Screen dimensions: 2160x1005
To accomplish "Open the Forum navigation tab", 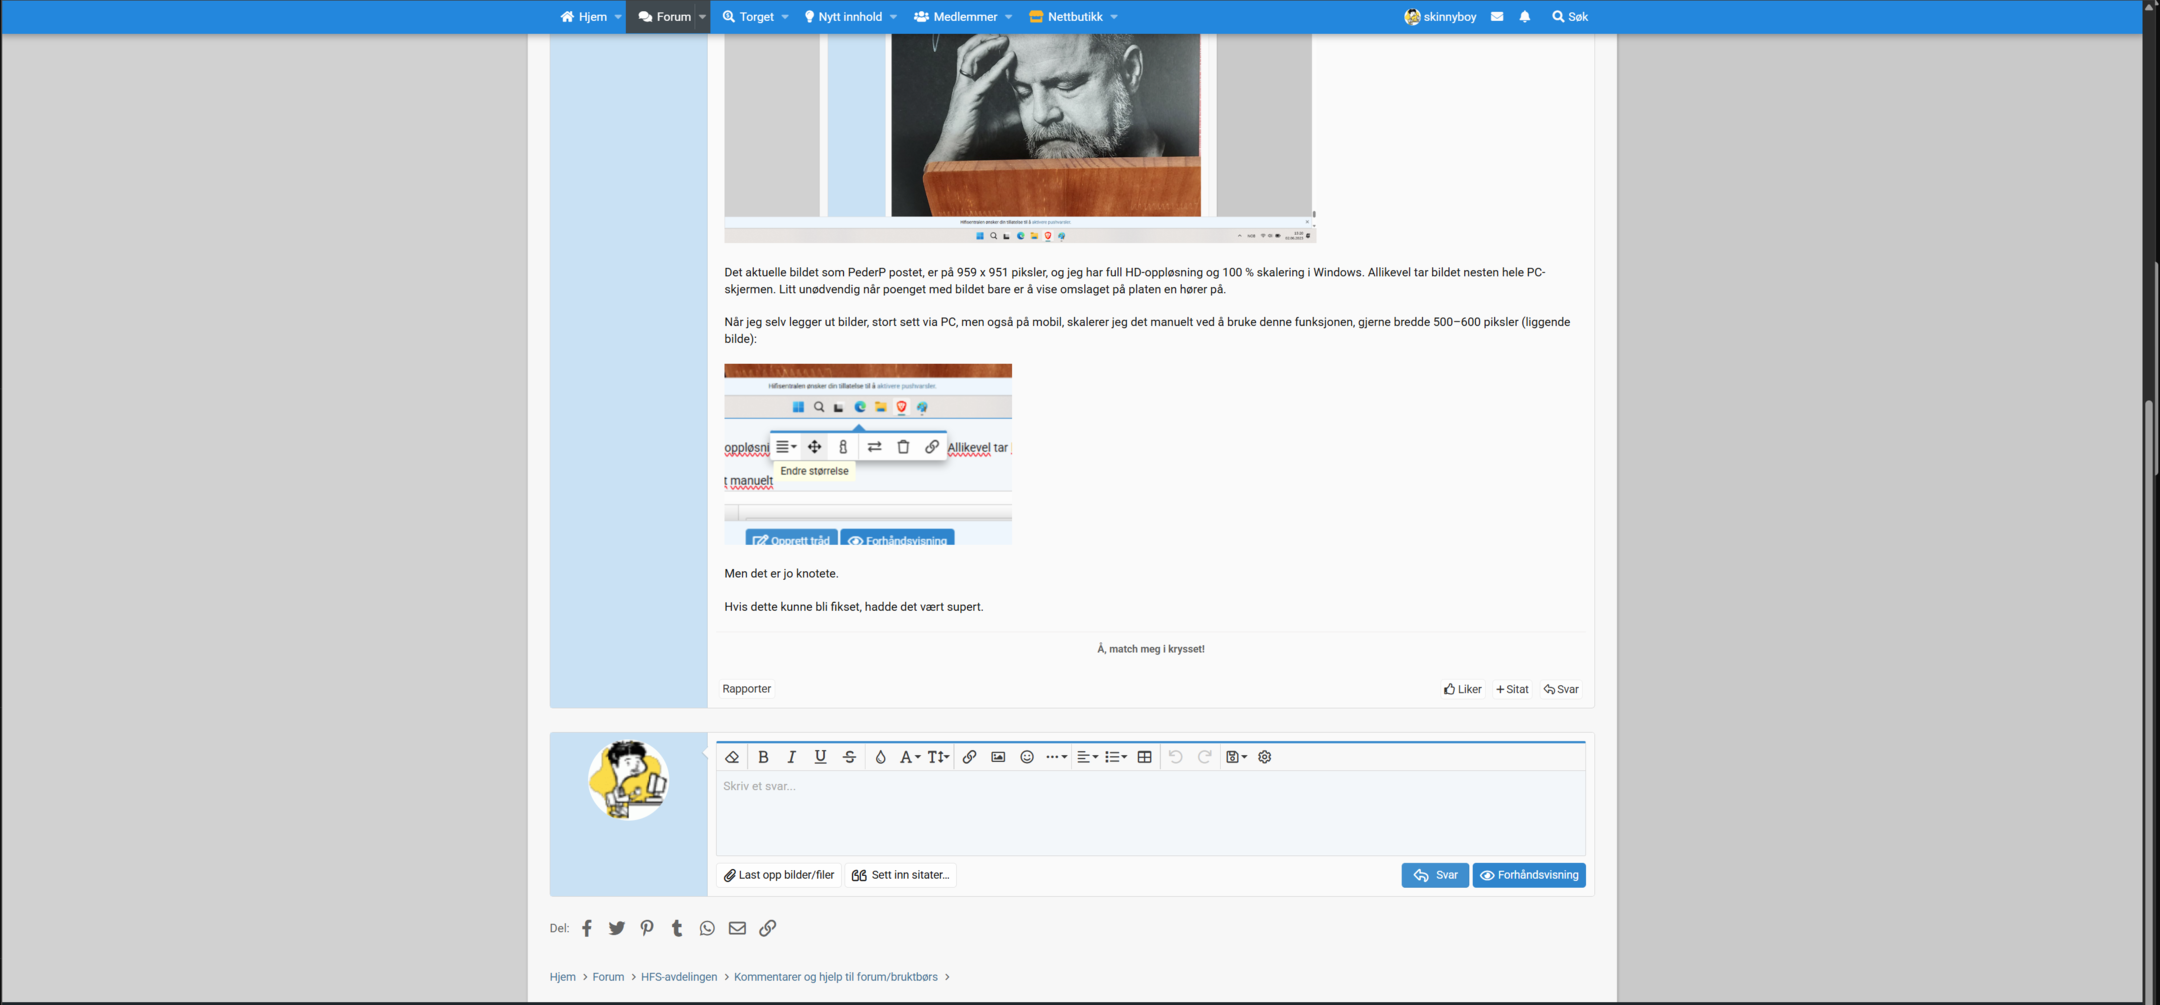I will (x=665, y=17).
